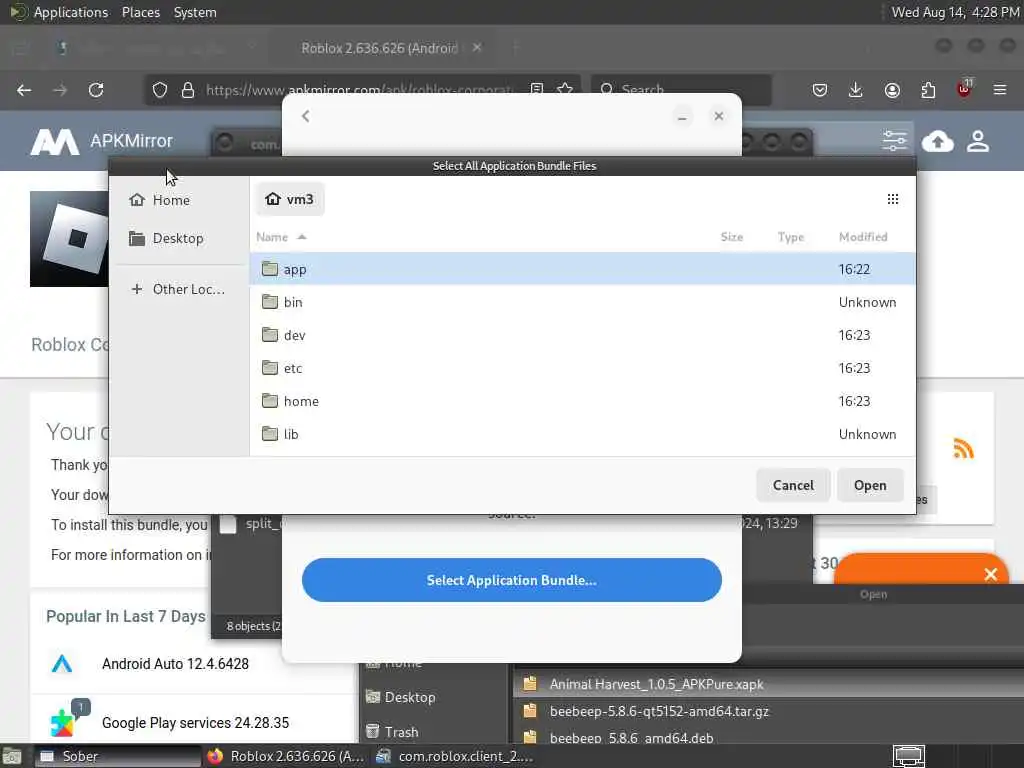The height and width of the screenshot is (768, 1024).
Task: Open Pocket save icon in Firefox
Action: [x=820, y=90]
